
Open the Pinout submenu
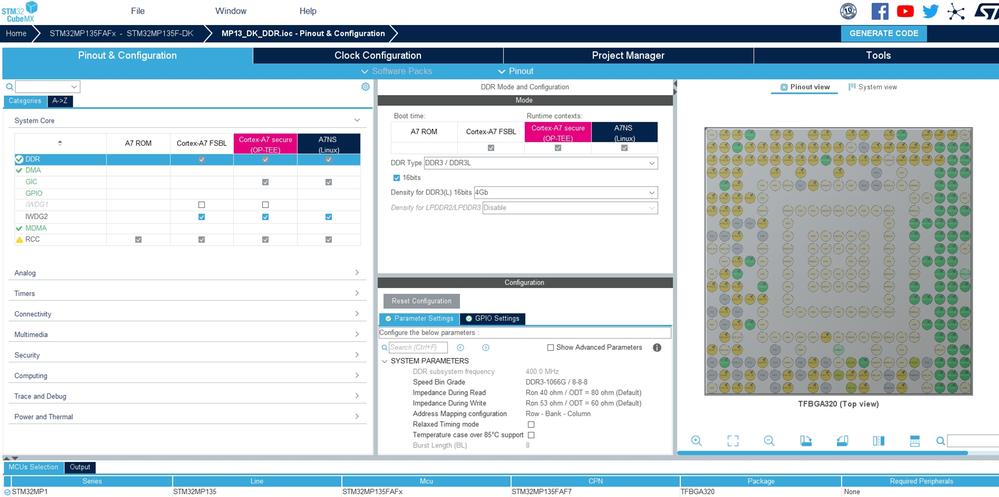[516, 71]
